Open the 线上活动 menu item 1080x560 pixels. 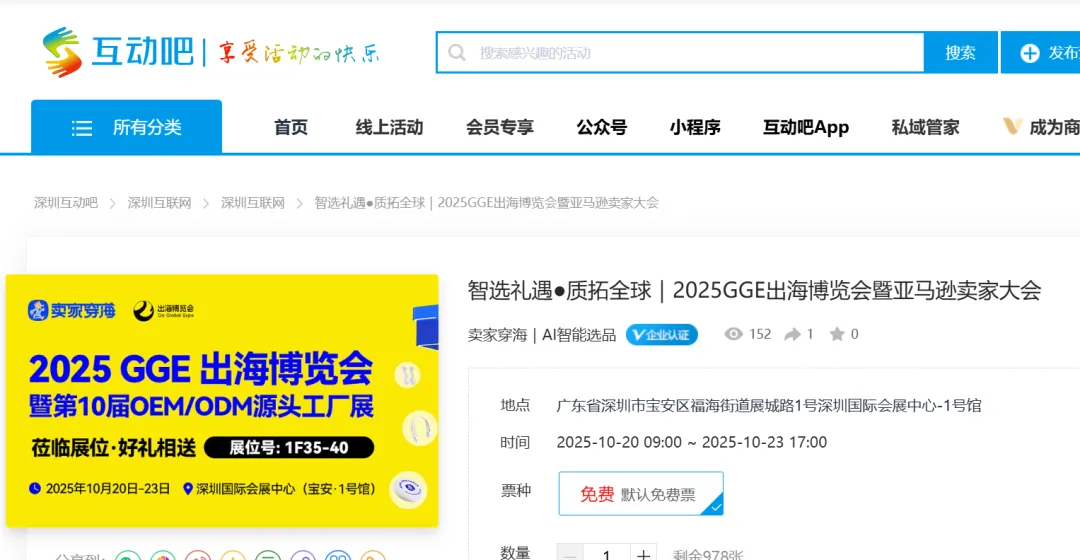[x=389, y=127]
